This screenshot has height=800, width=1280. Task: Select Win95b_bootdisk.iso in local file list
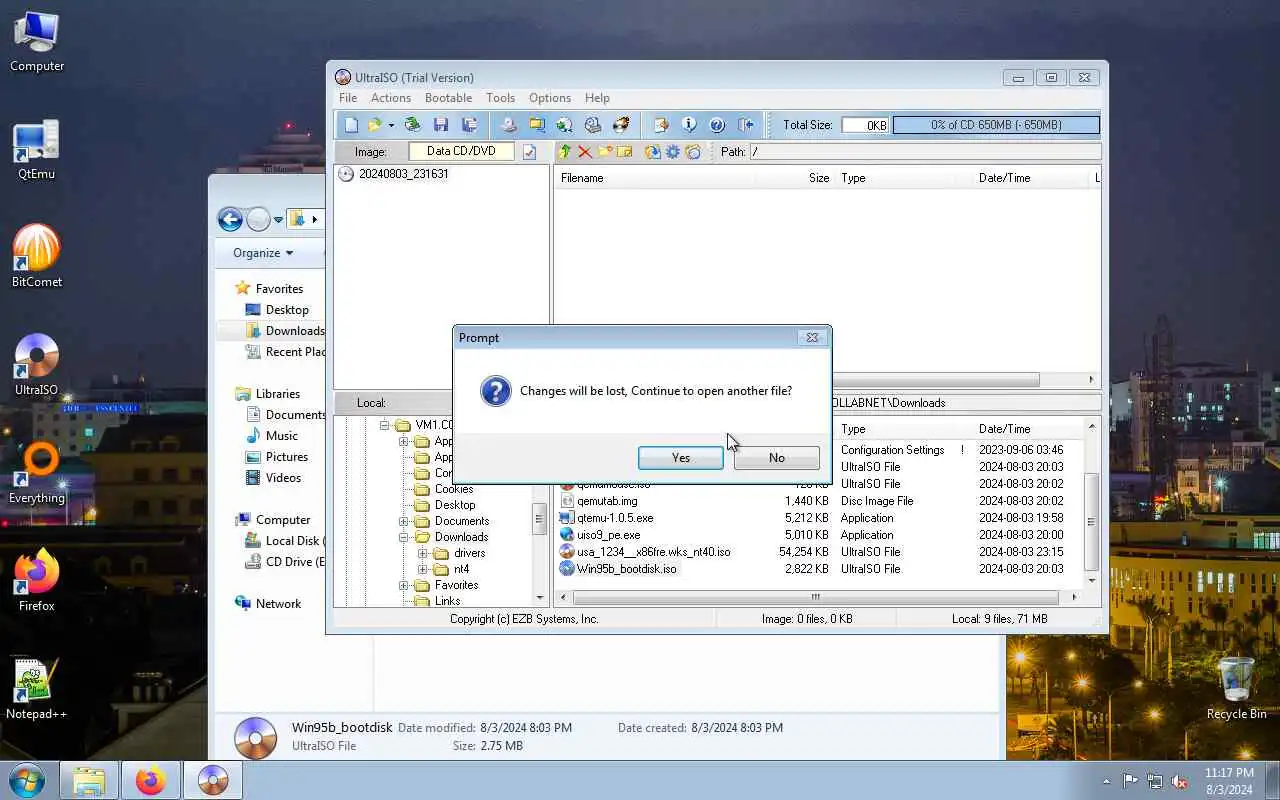click(x=626, y=569)
